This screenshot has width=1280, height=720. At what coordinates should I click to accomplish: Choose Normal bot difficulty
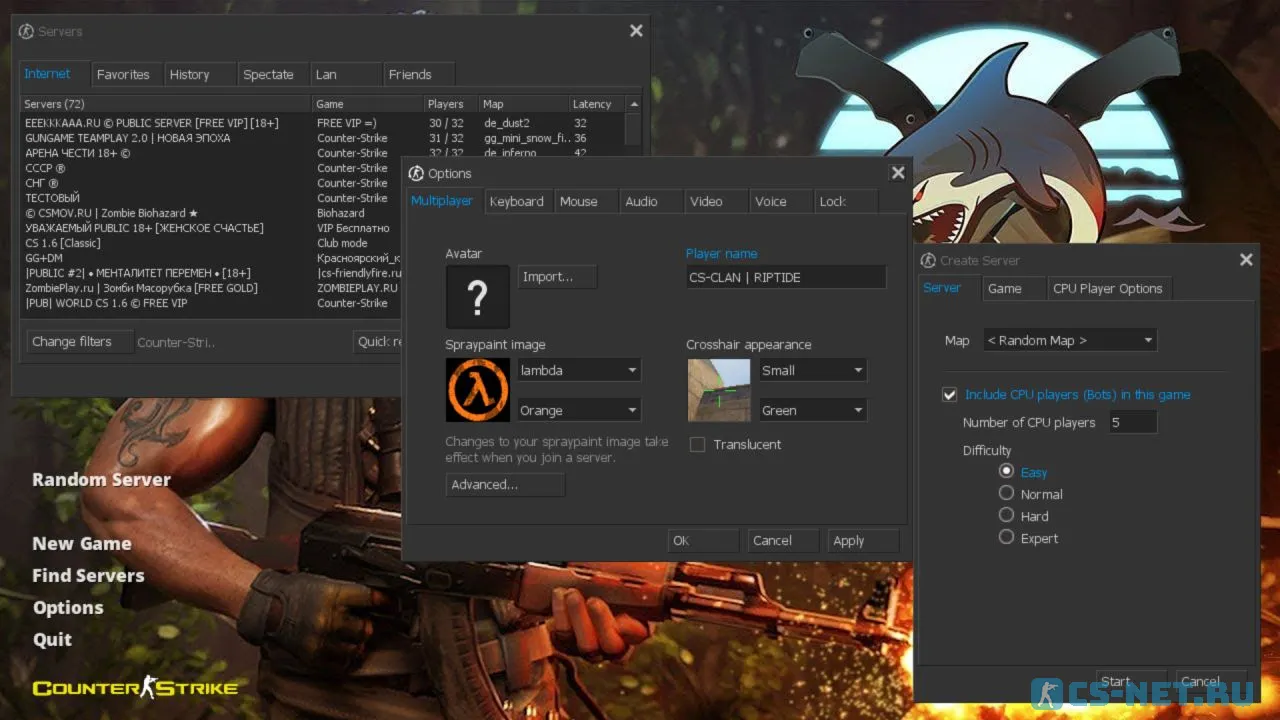tap(1007, 493)
